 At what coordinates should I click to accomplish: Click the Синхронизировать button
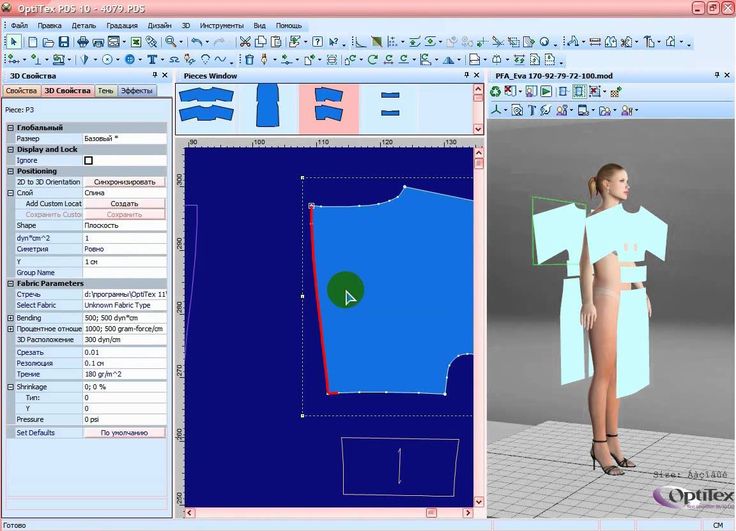[x=124, y=182]
